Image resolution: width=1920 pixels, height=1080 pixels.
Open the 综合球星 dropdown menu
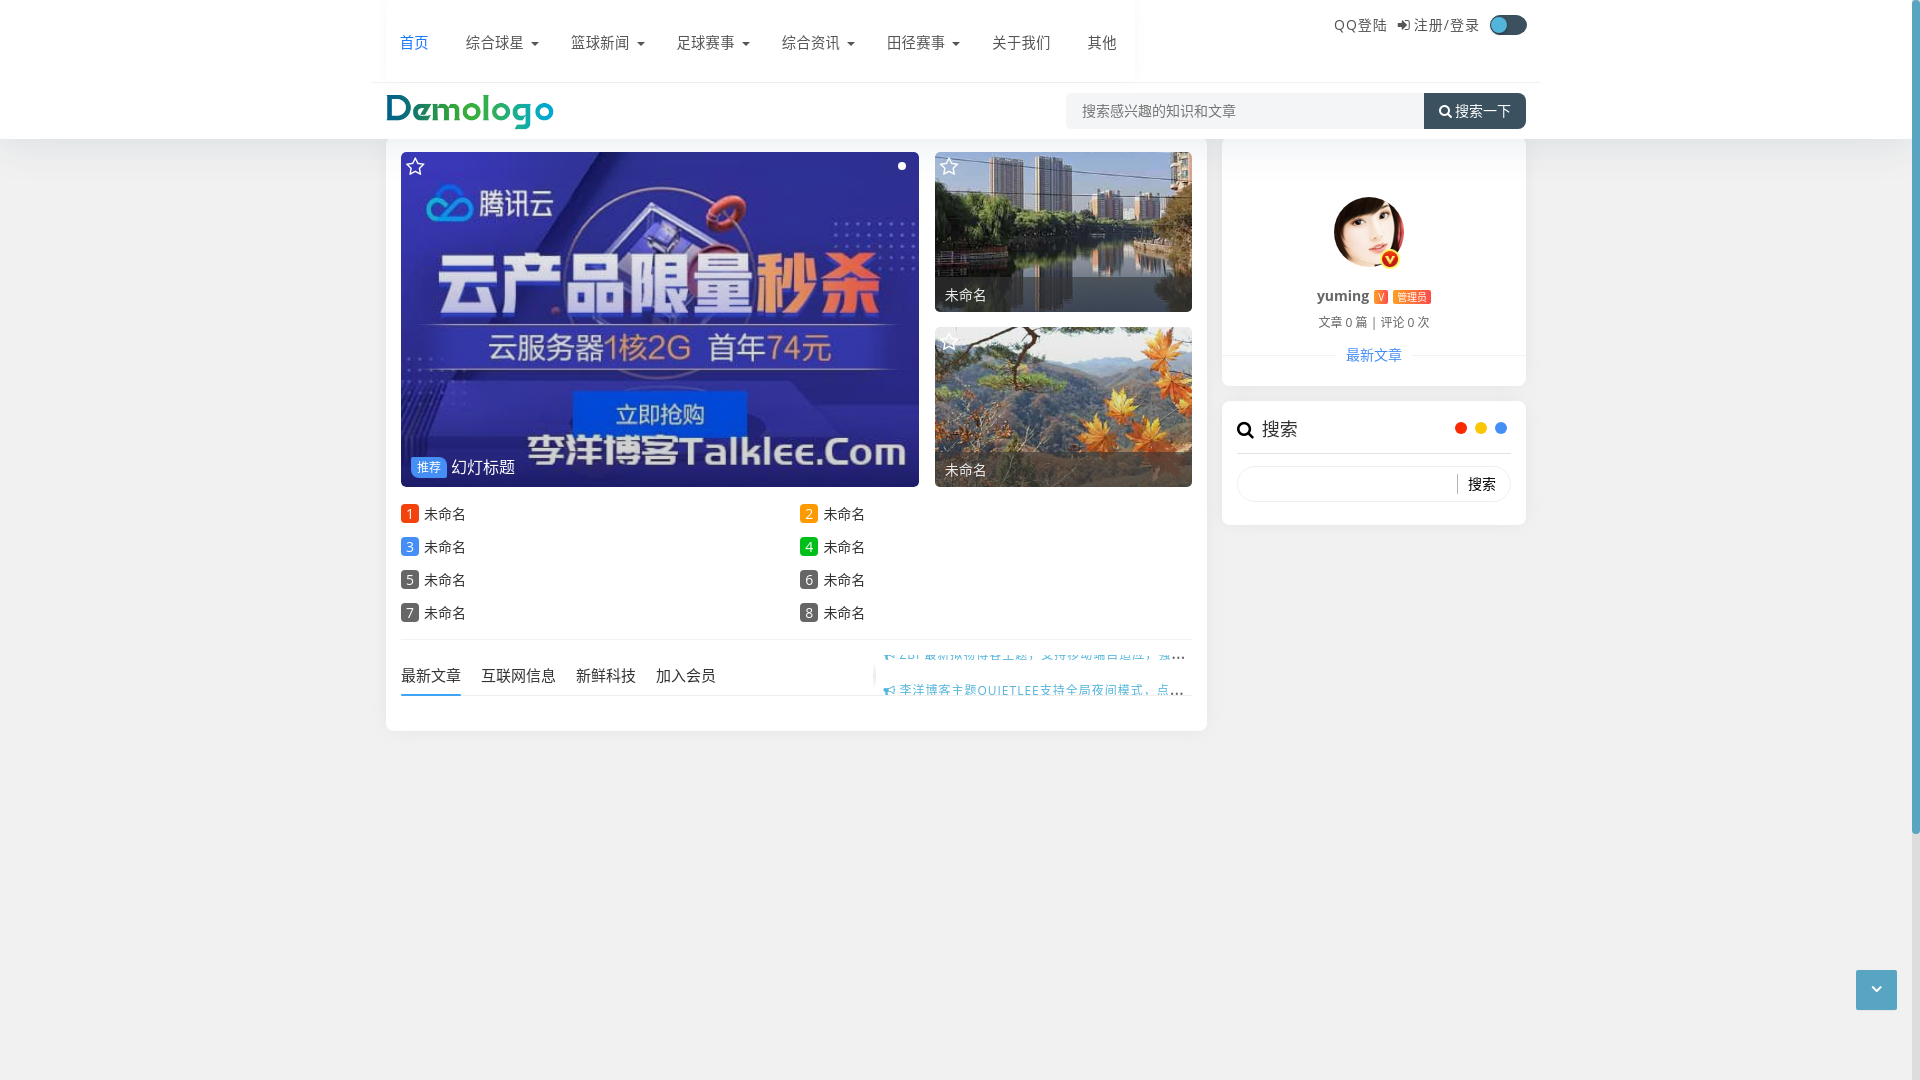pyautogui.click(x=502, y=43)
